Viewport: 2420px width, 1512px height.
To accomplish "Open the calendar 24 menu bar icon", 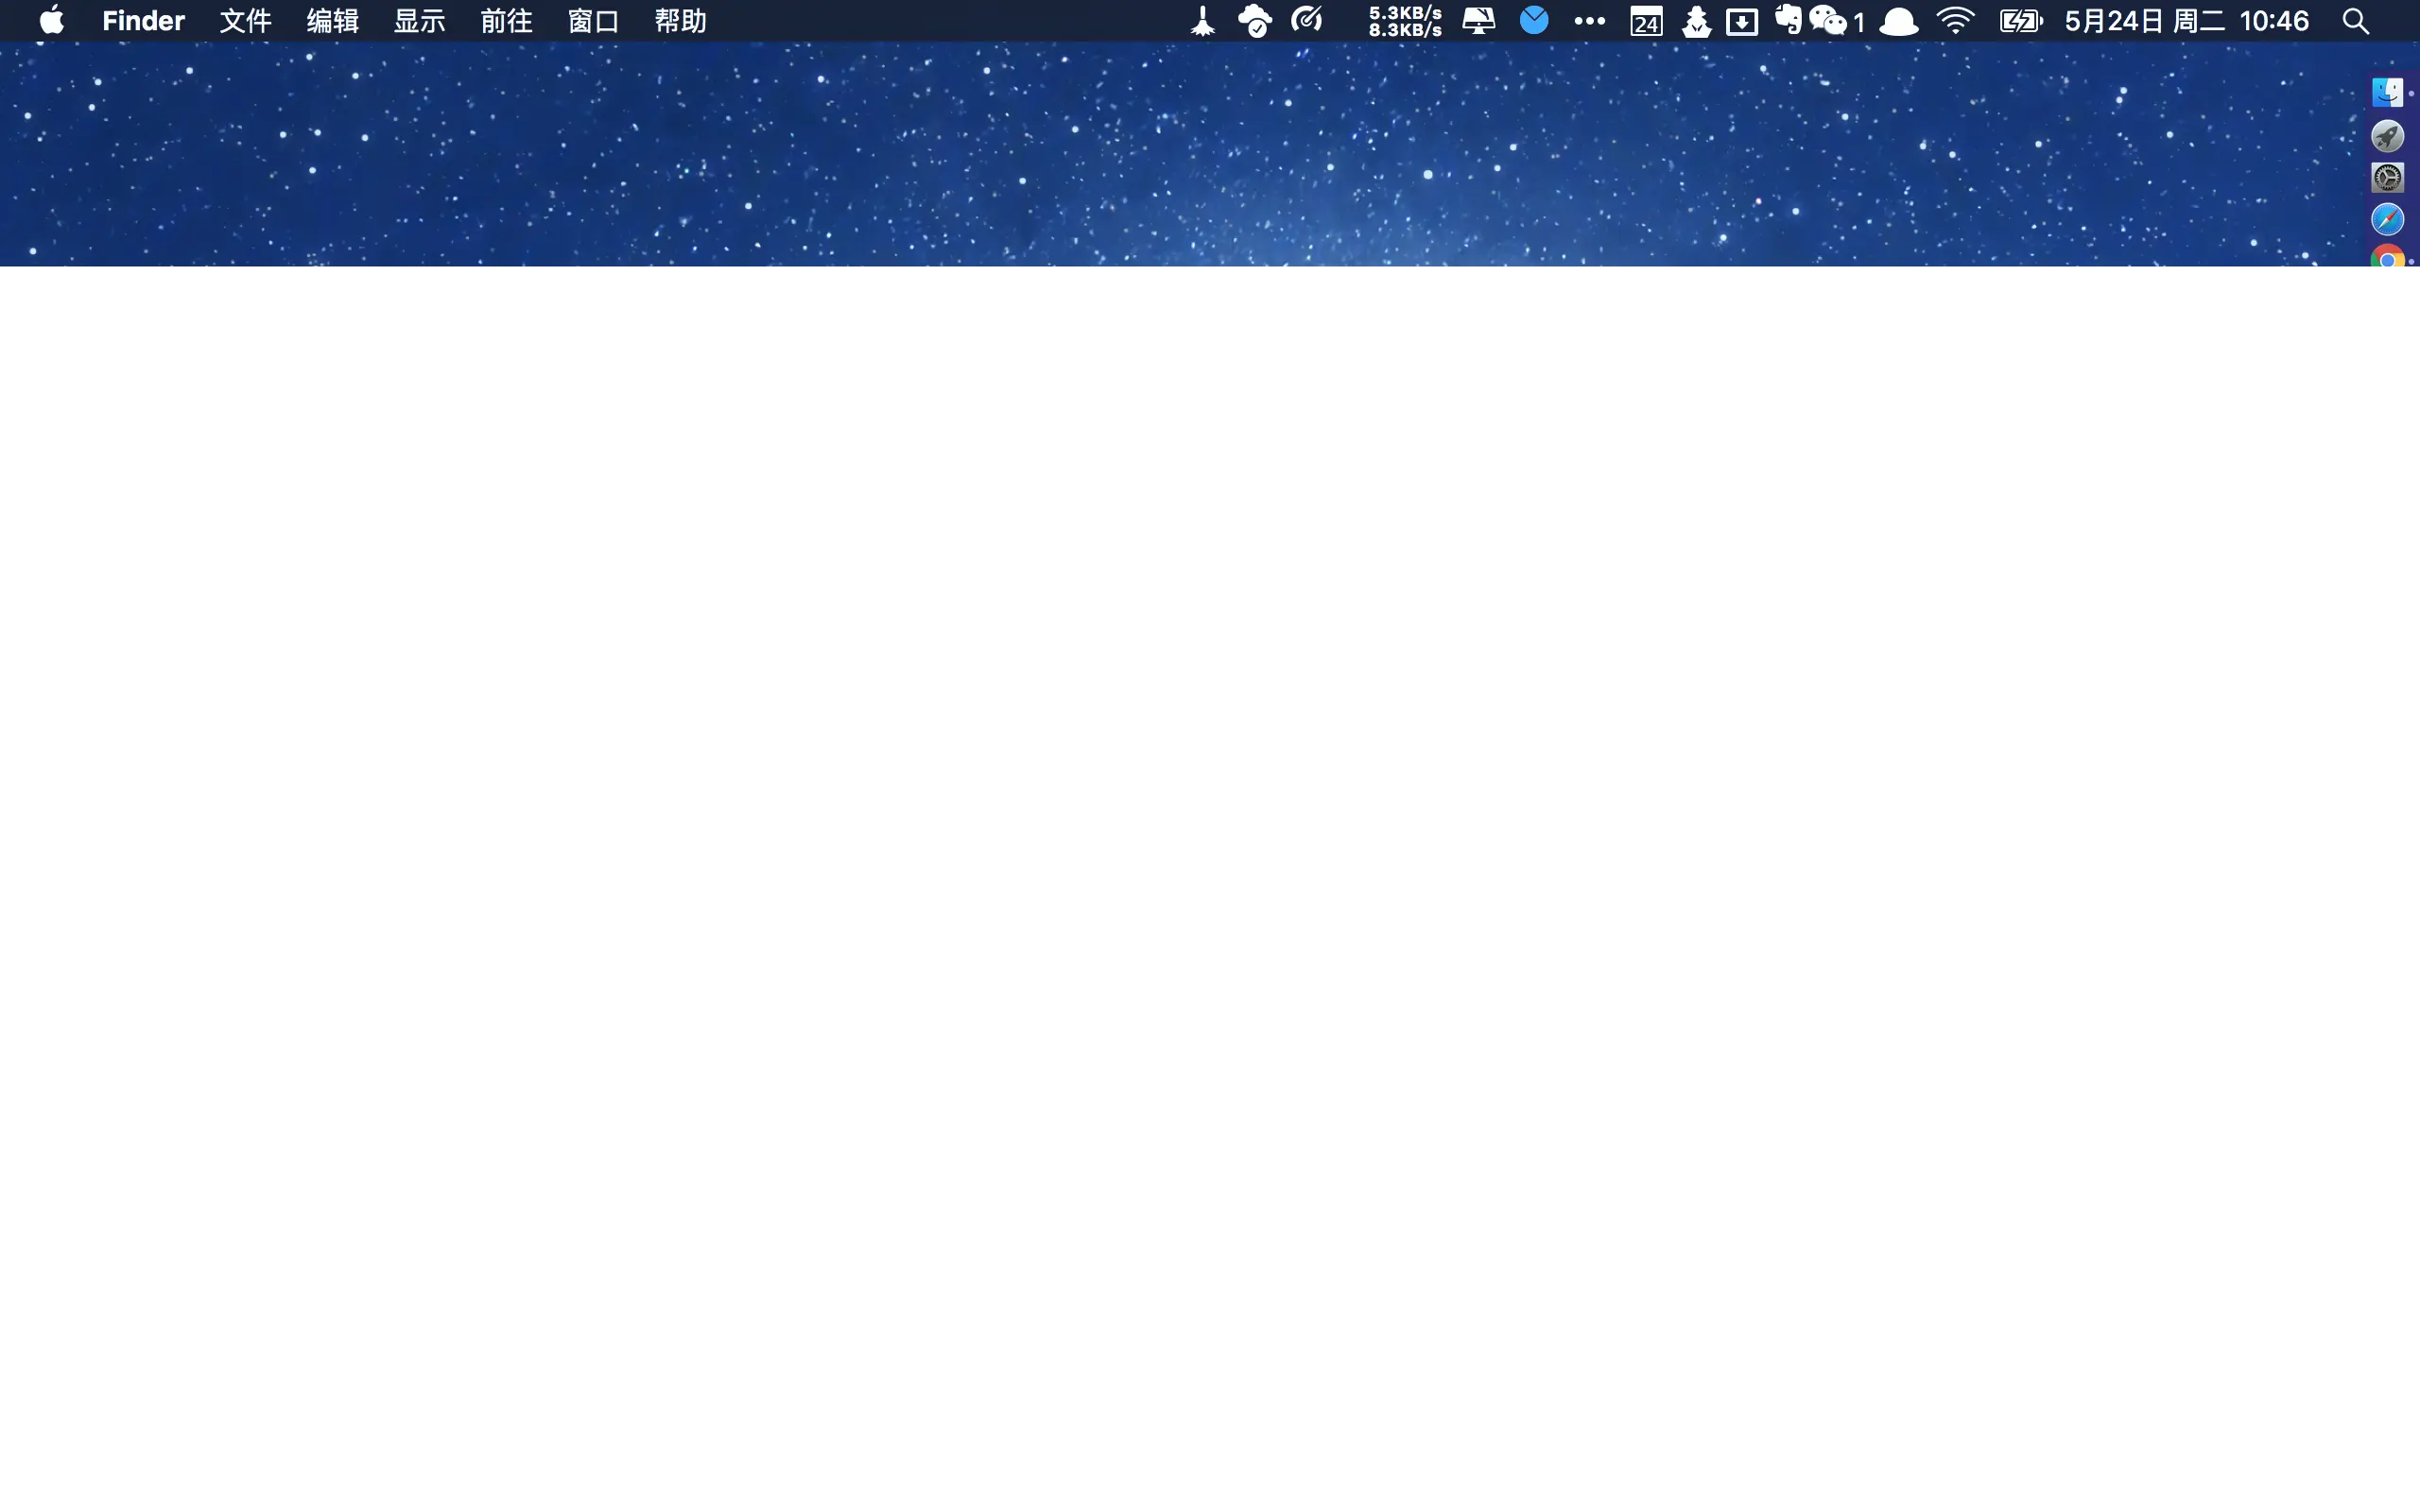I will [x=1646, y=21].
